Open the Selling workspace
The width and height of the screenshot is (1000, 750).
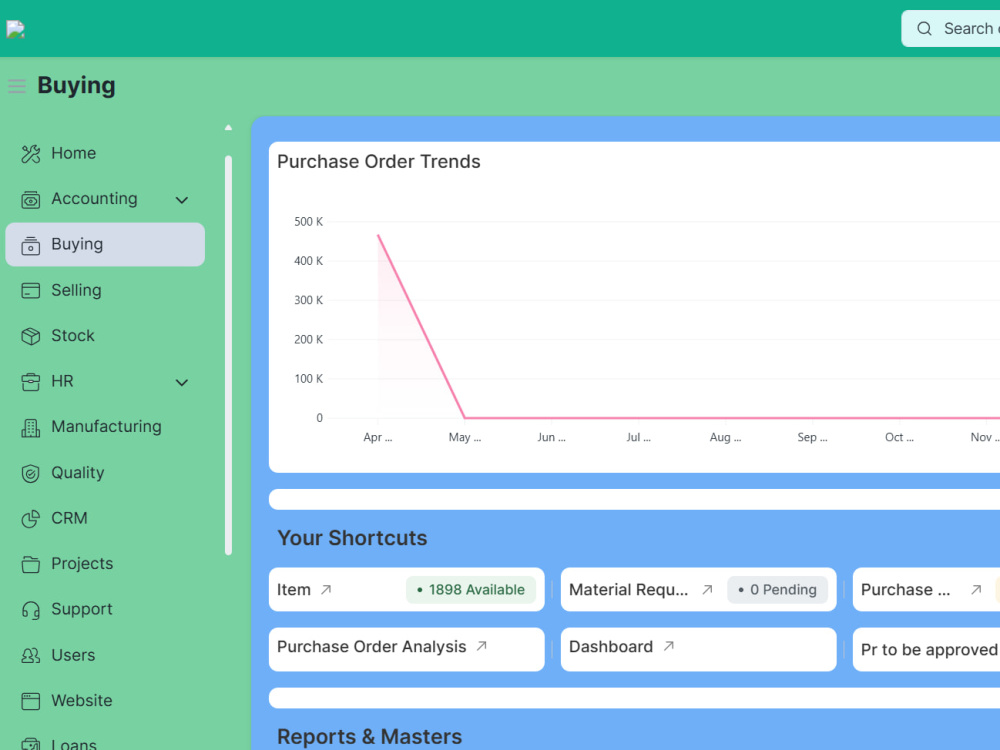(105, 291)
